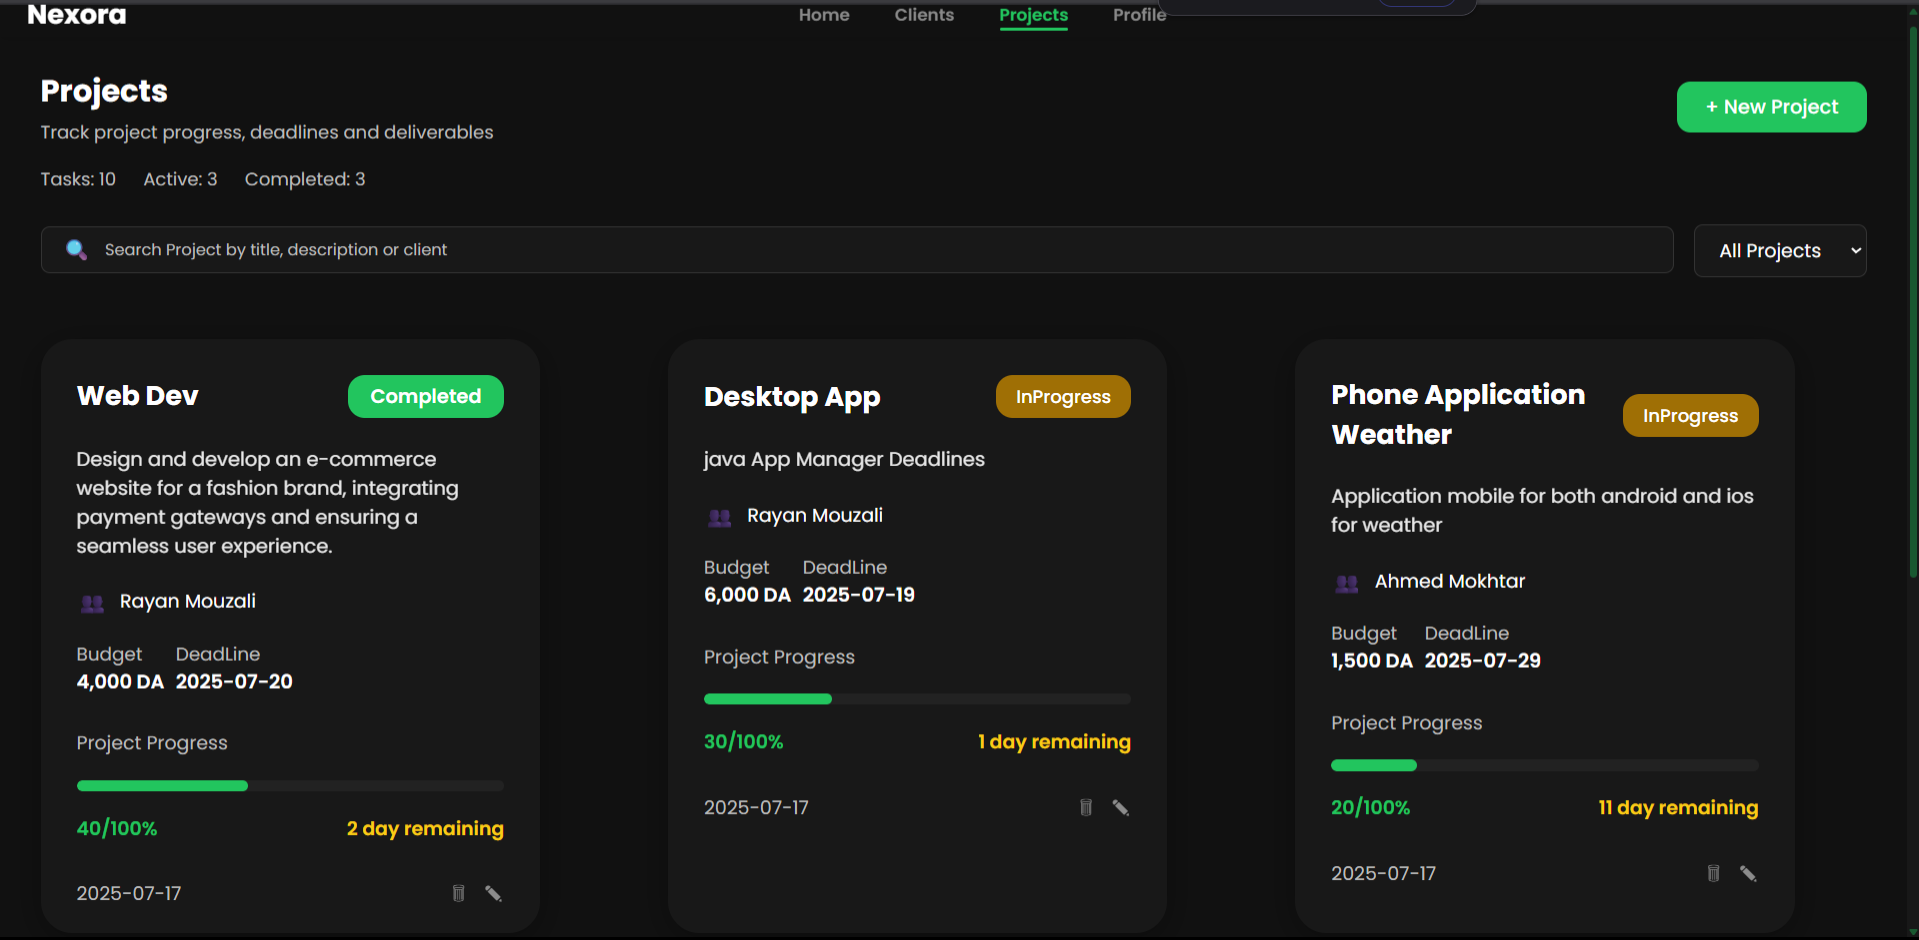Click the magnifier icon in the search bar
The height and width of the screenshot is (940, 1919).
click(76, 250)
